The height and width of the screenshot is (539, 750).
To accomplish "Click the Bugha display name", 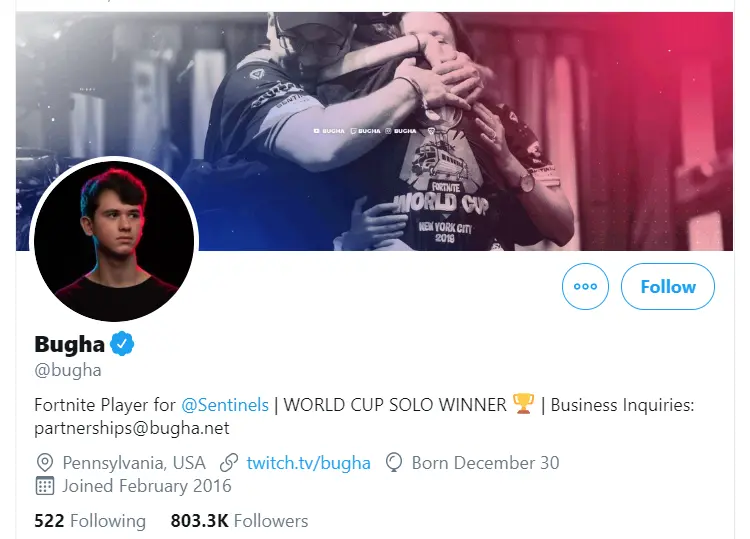I will click(70, 344).
